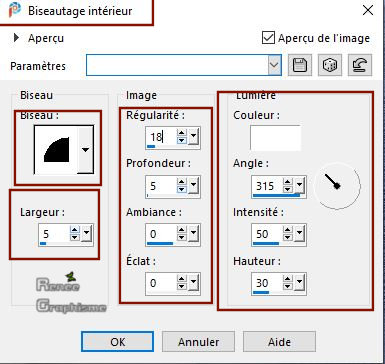The image size is (385, 364).
Task: Click the PaintShop Pro logo in title bar
Action: point(14,10)
